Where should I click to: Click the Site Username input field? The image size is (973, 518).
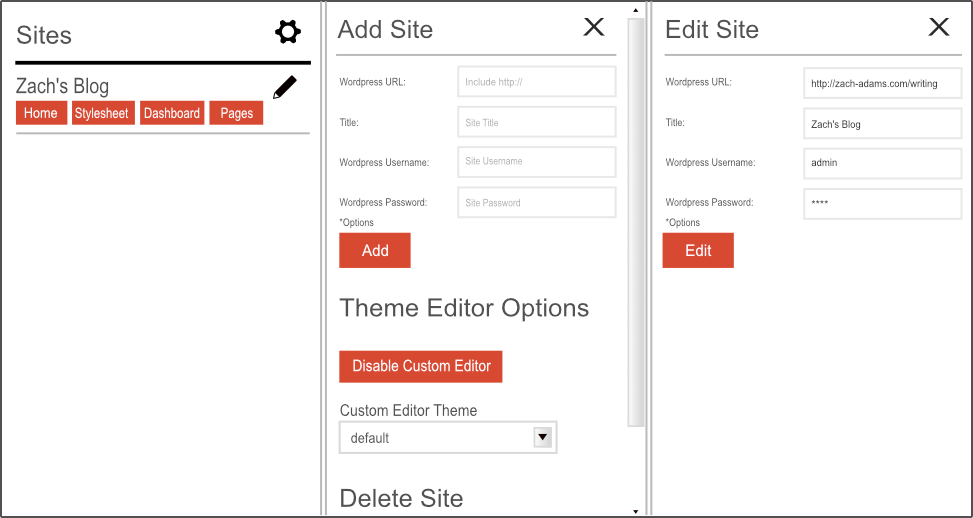[x=537, y=161]
